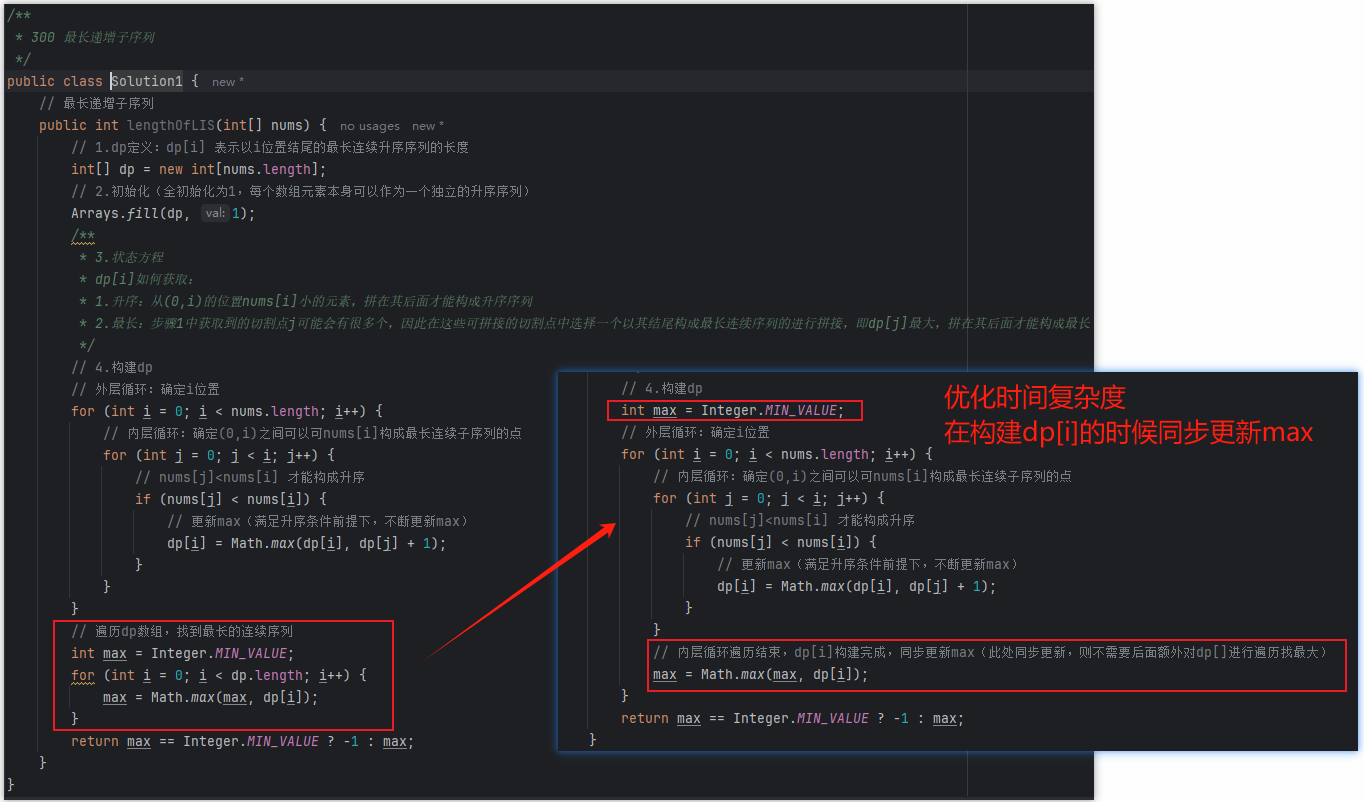Click the 'new *' hint after Solution1
The image size is (1364, 802).
pos(228,82)
